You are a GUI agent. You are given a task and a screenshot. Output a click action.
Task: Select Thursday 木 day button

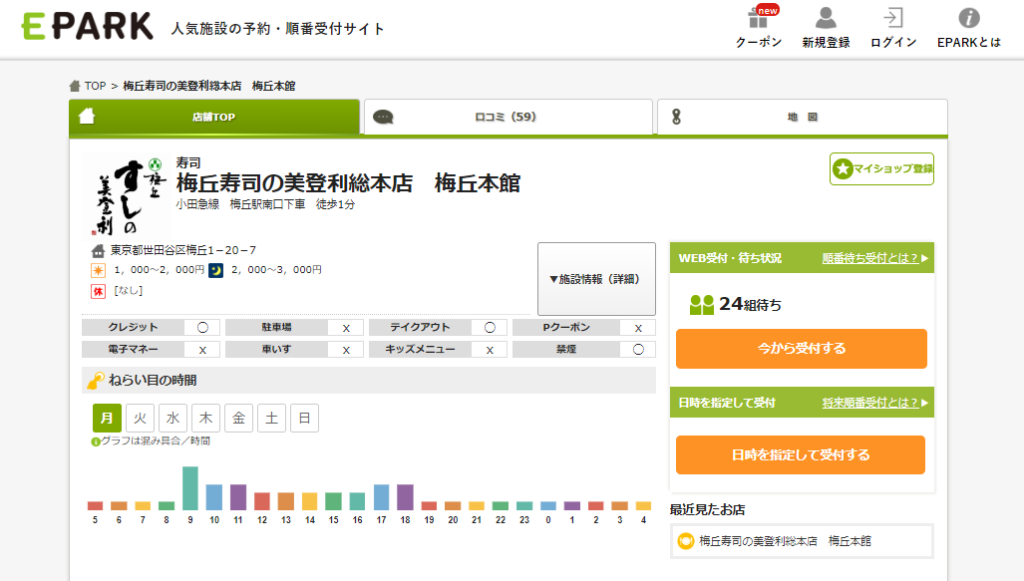click(x=206, y=418)
